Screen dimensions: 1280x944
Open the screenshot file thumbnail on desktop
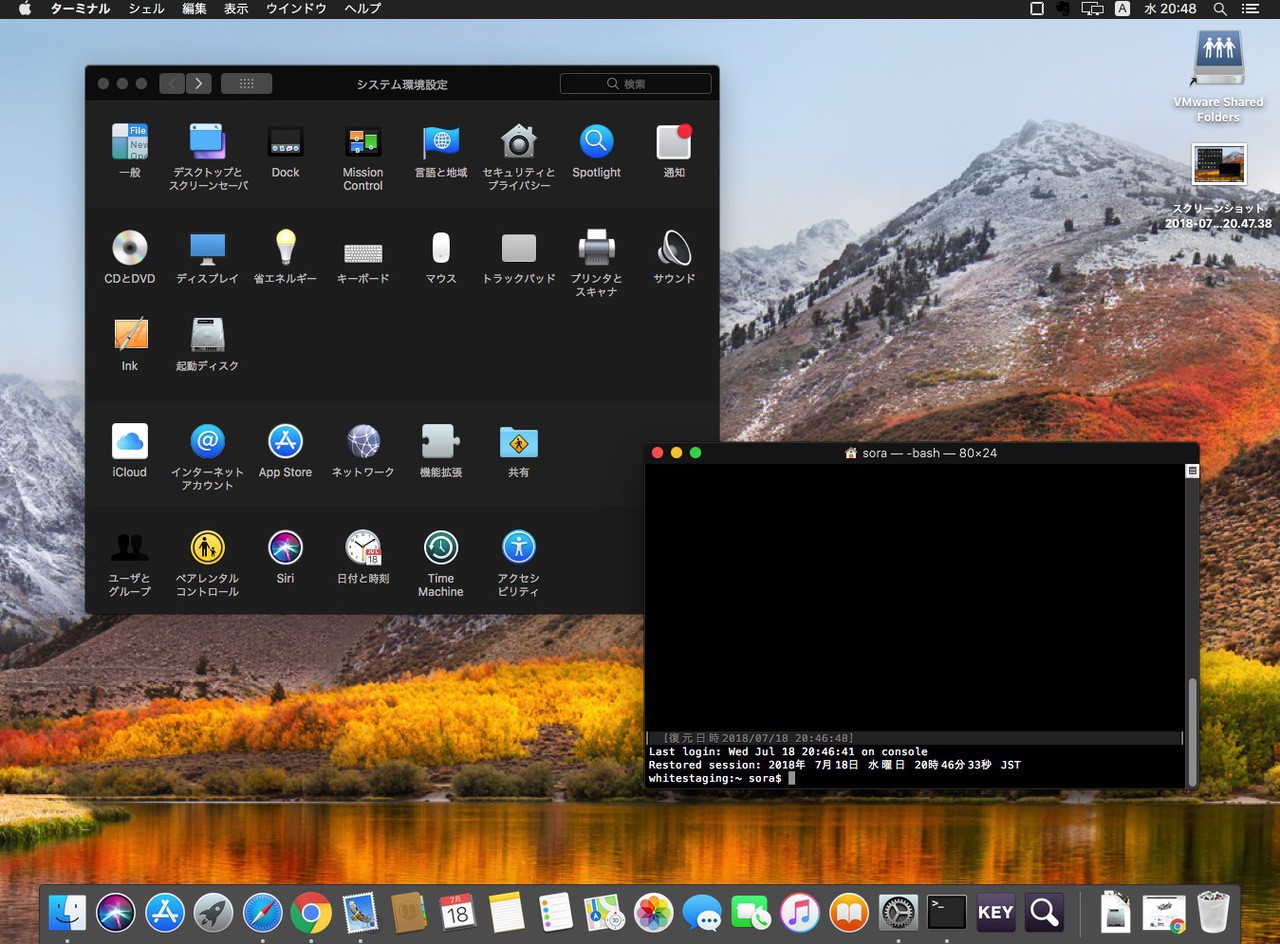pyautogui.click(x=1218, y=165)
